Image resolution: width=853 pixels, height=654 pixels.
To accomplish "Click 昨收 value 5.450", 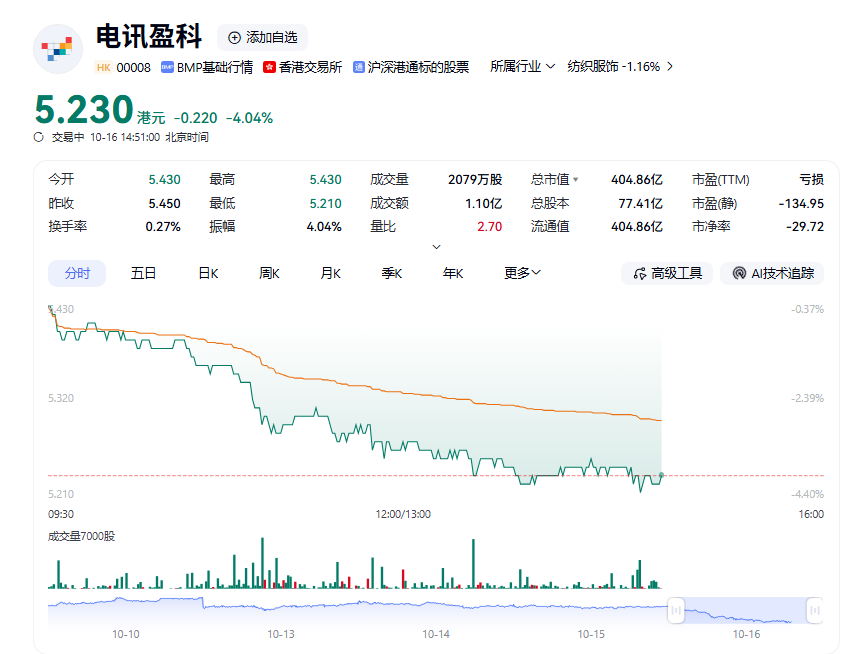I will [164, 203].
